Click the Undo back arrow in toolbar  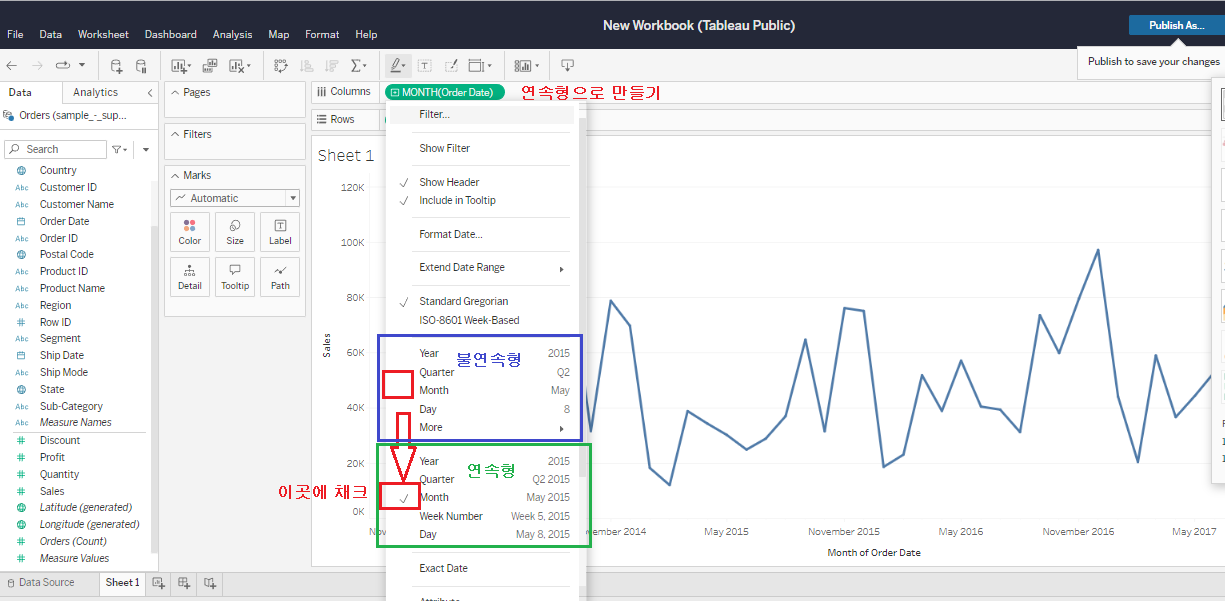[x=12, y=66]
